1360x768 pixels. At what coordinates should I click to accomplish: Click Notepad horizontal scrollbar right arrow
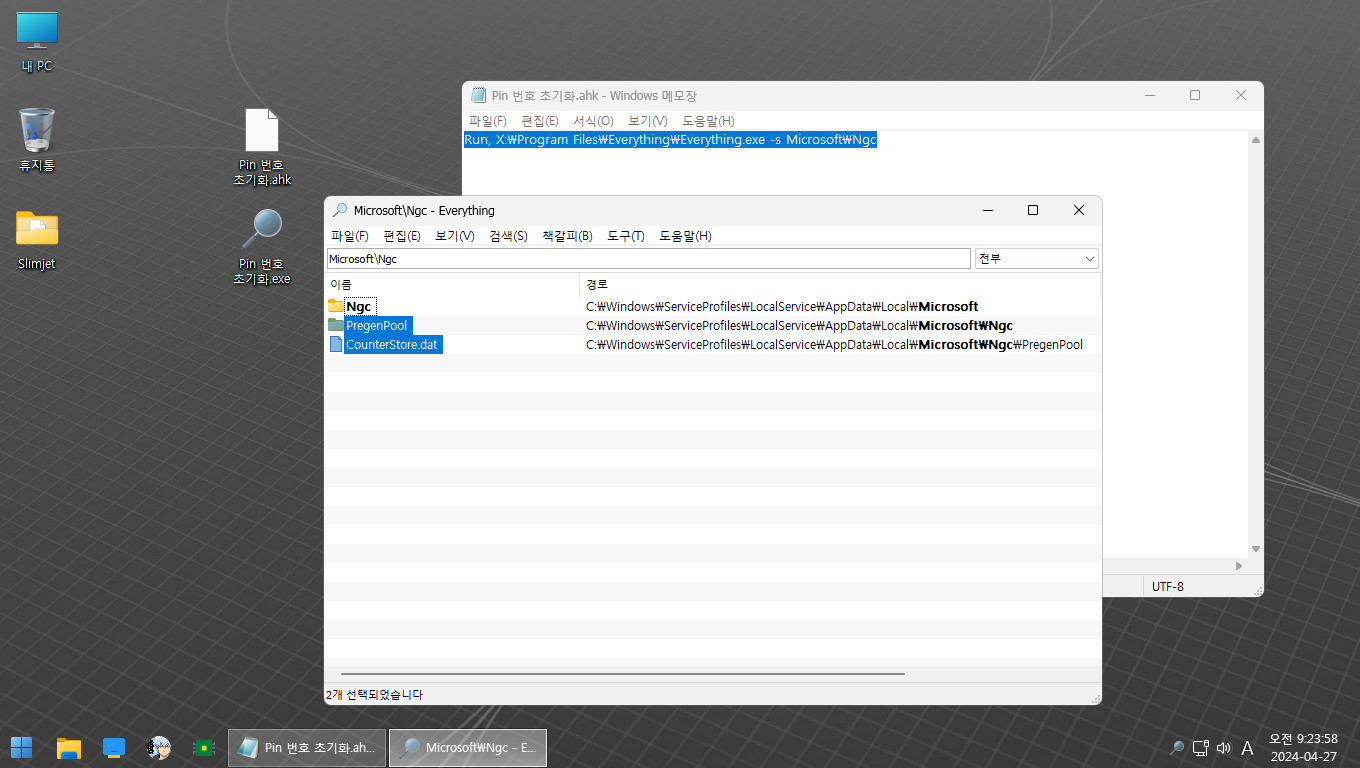click(x=1240, y=566)
